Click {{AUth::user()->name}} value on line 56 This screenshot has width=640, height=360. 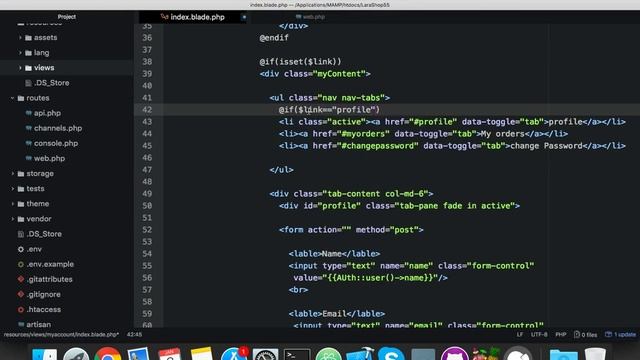tap(382, 278)
